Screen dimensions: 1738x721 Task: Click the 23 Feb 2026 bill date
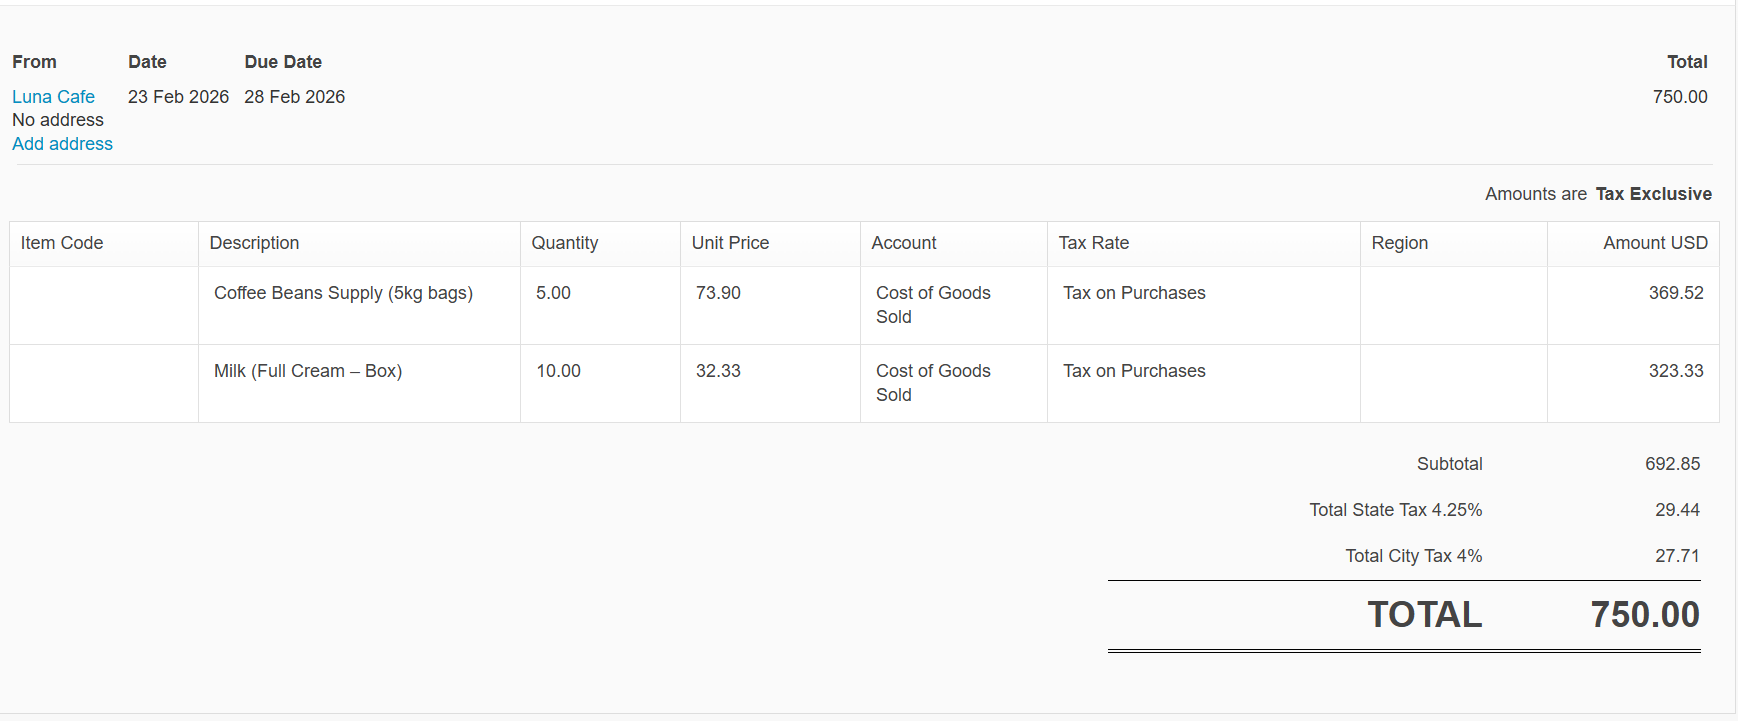click(x=178, y=97)
